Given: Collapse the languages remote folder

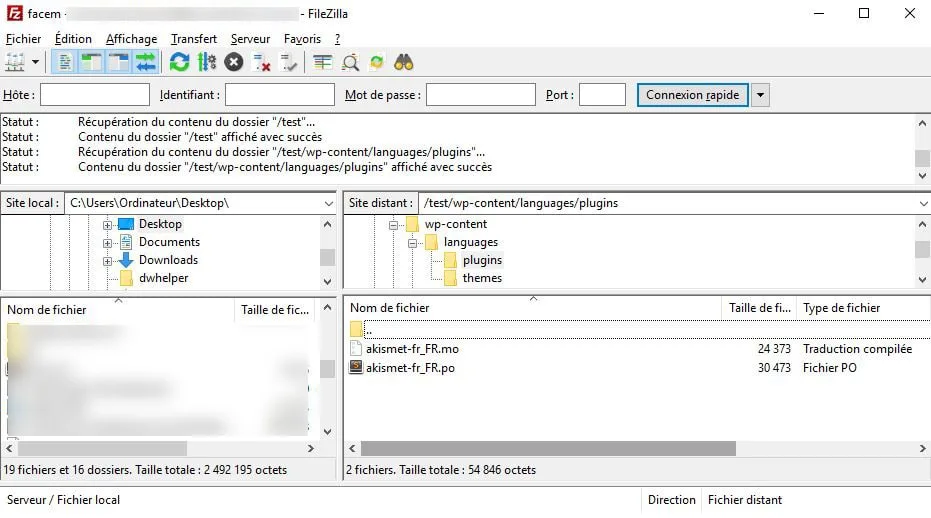Looking at the screenshot, I should point(412,242).
